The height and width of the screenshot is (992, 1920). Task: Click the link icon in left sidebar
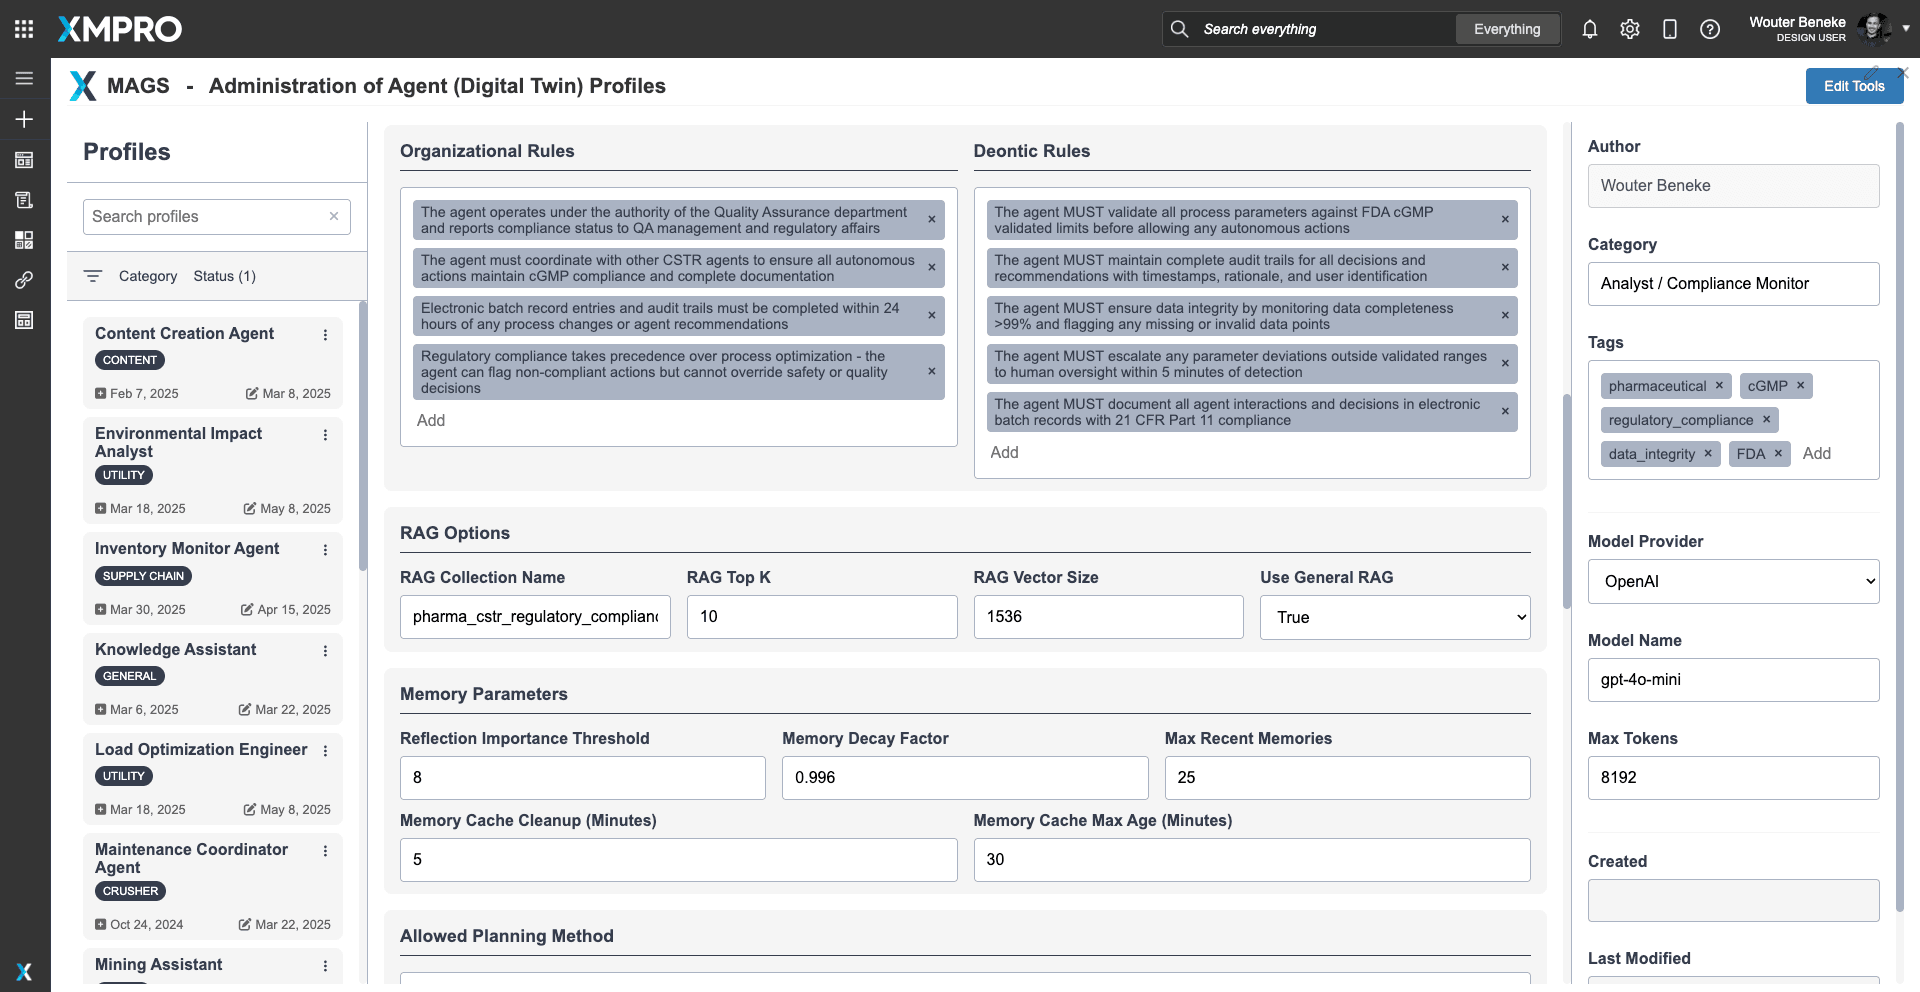click(24, 280)
